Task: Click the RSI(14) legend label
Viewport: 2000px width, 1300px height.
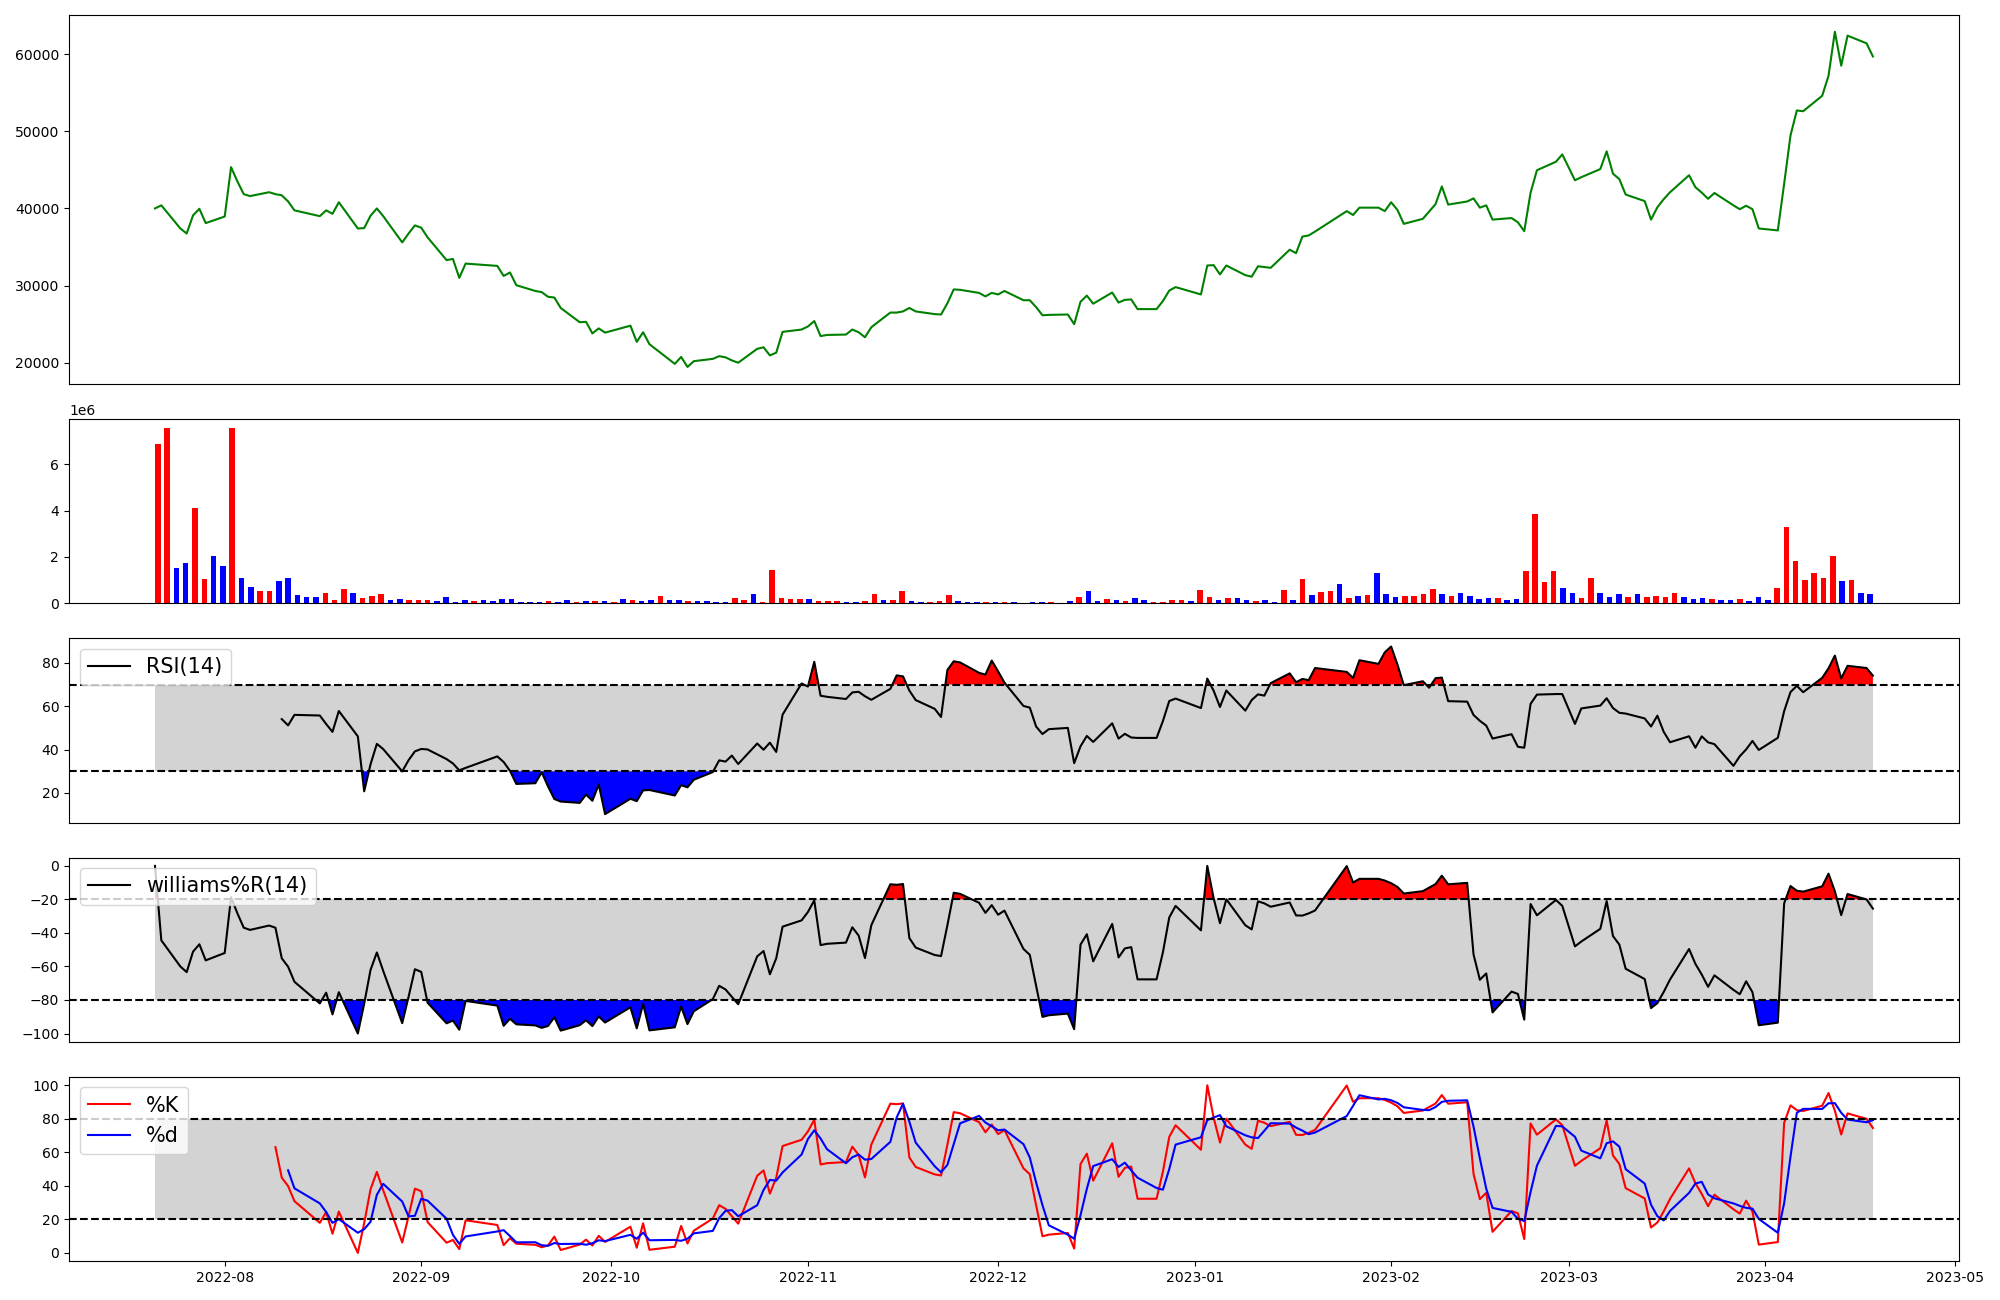Action: 184,666
